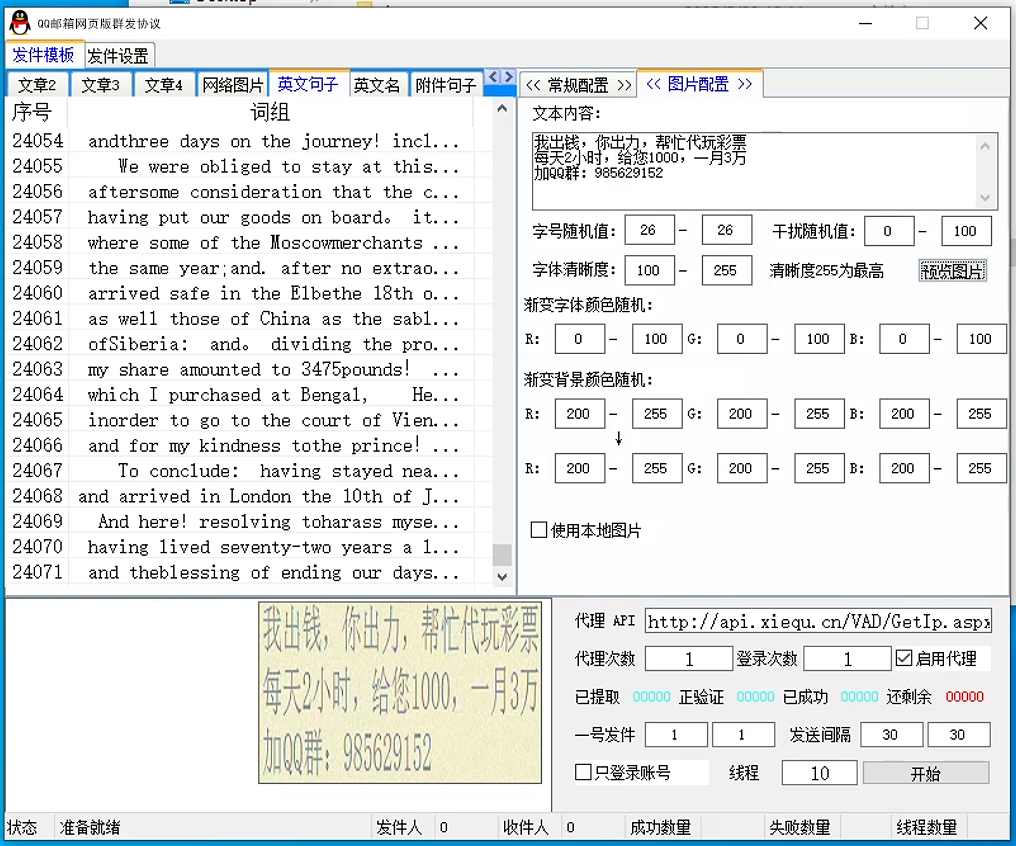Image resolution: width=1016 pixels, height=846 pixels.
Task: Enable the 使用本地图片 checkbox
Action: click(x=539, y=530)
